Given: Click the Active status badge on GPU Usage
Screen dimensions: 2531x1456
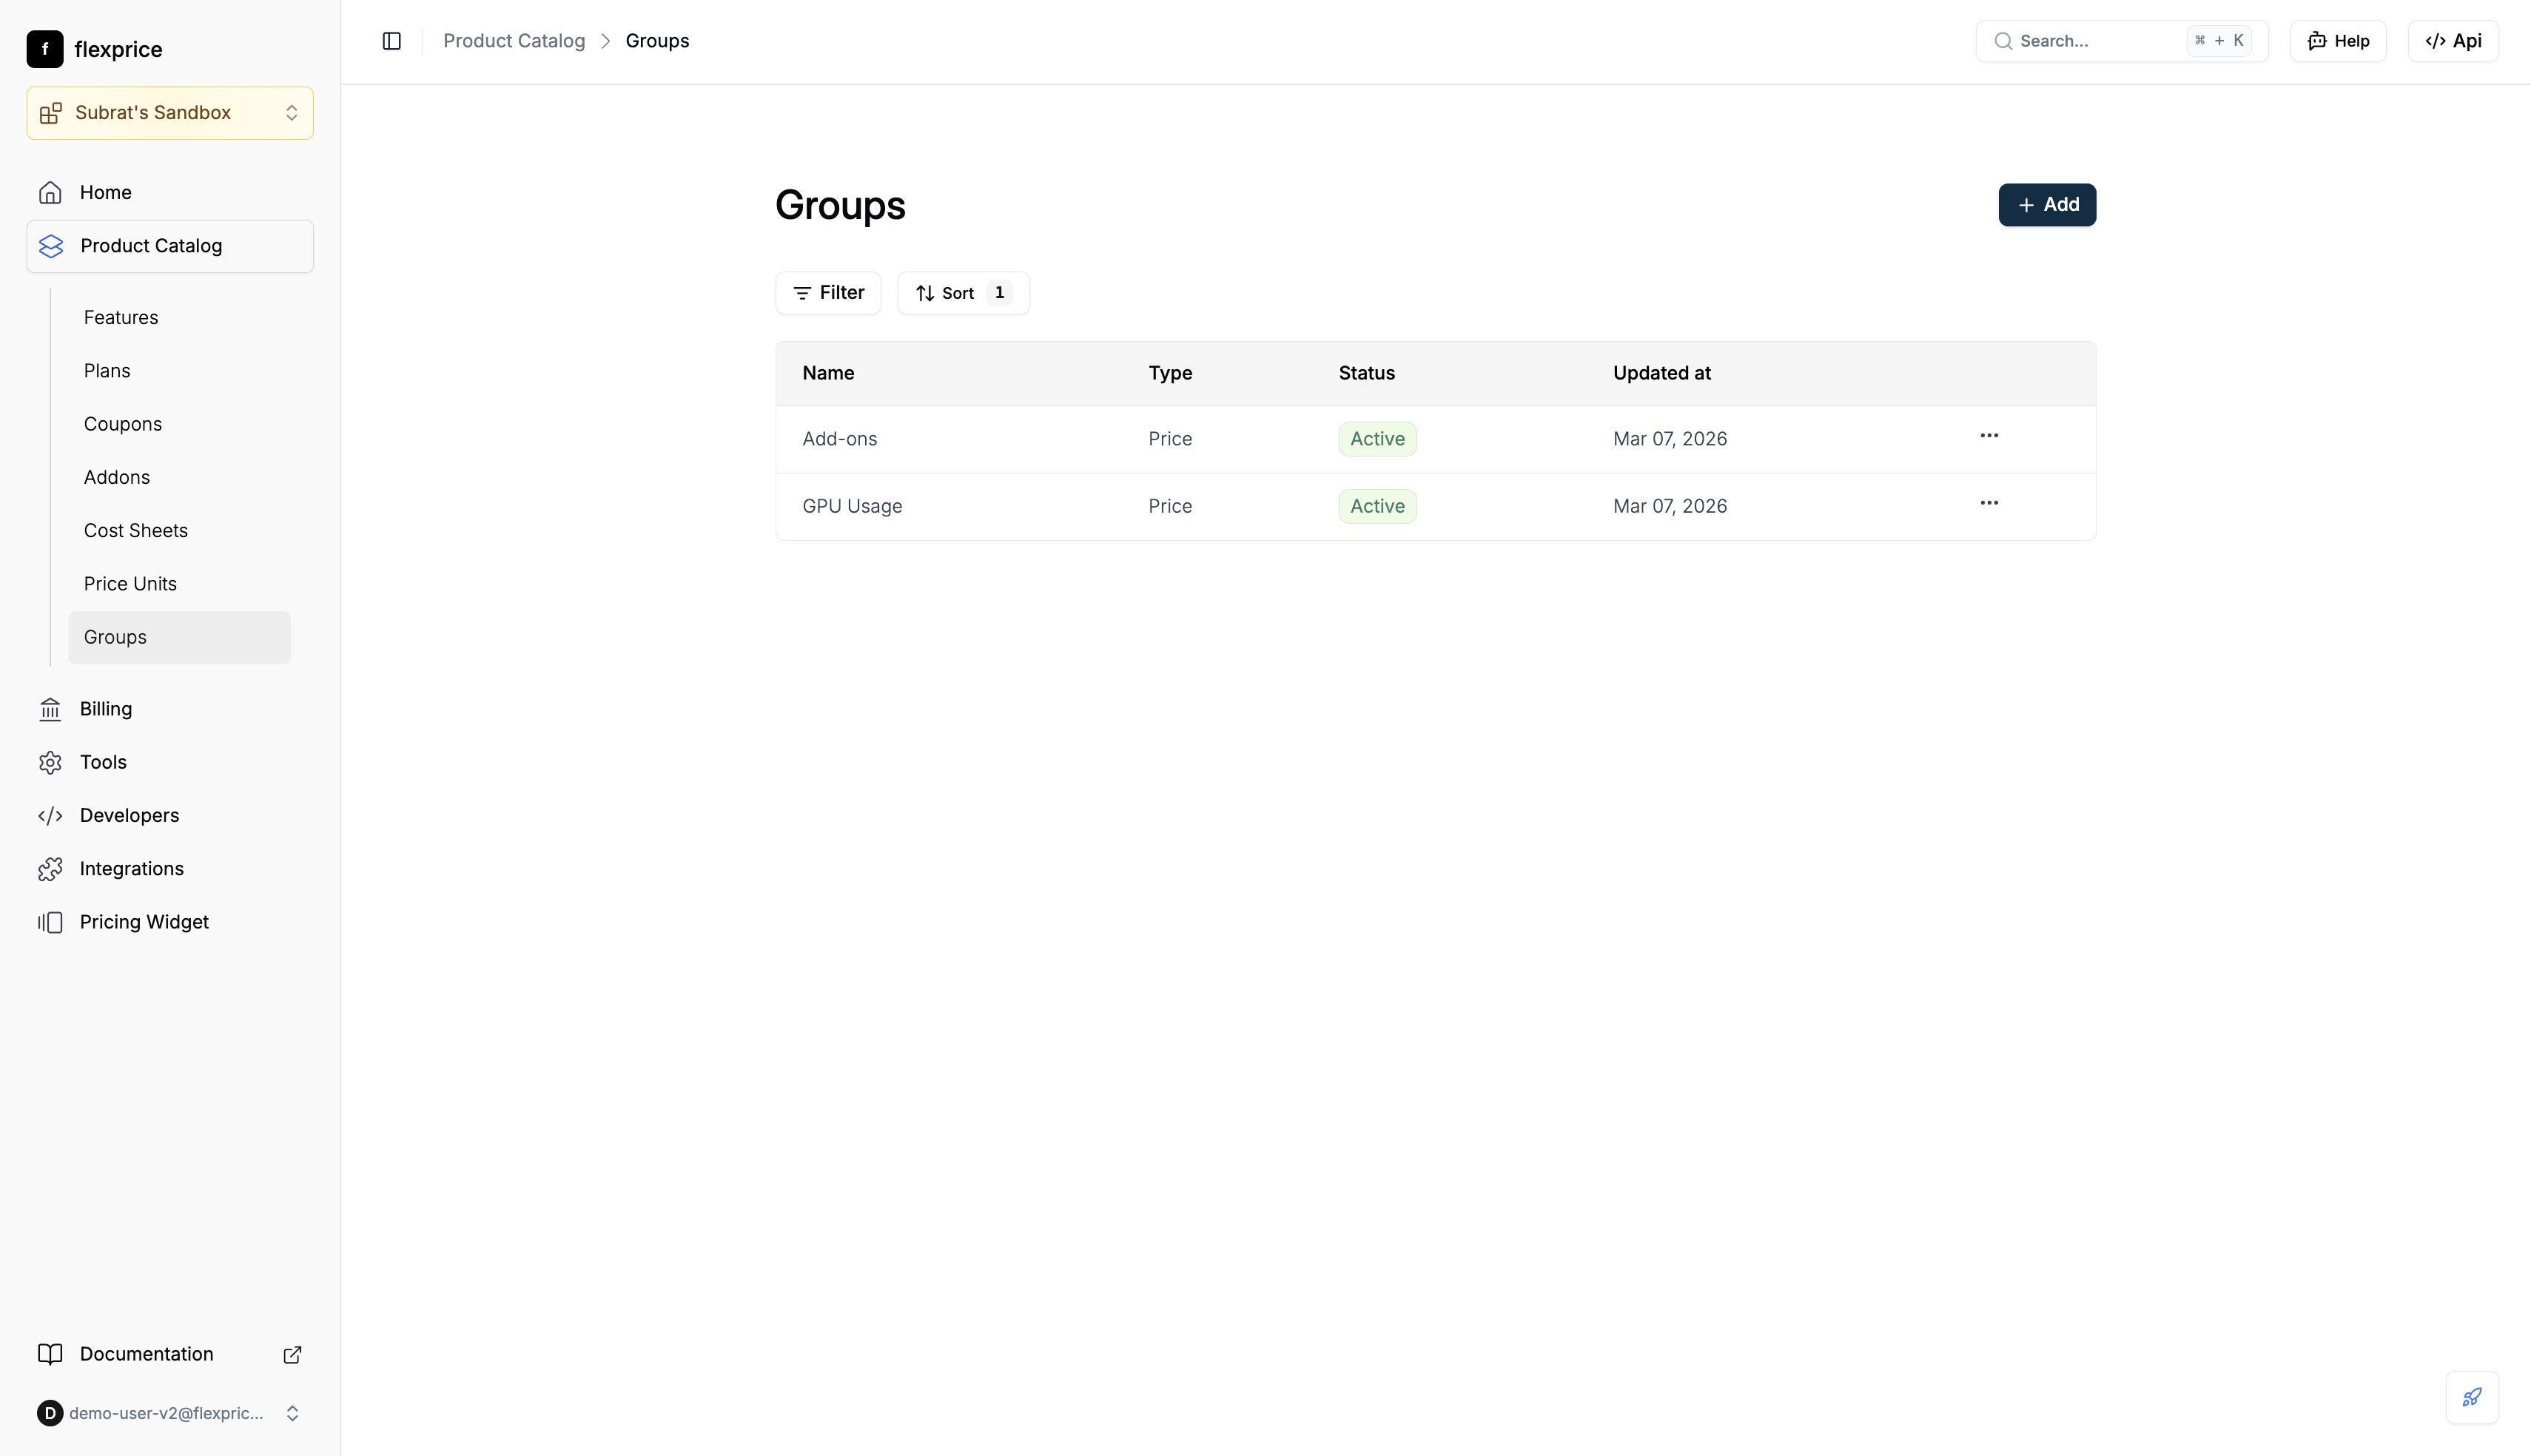Looking at the screenshot, I should 1377,505.
